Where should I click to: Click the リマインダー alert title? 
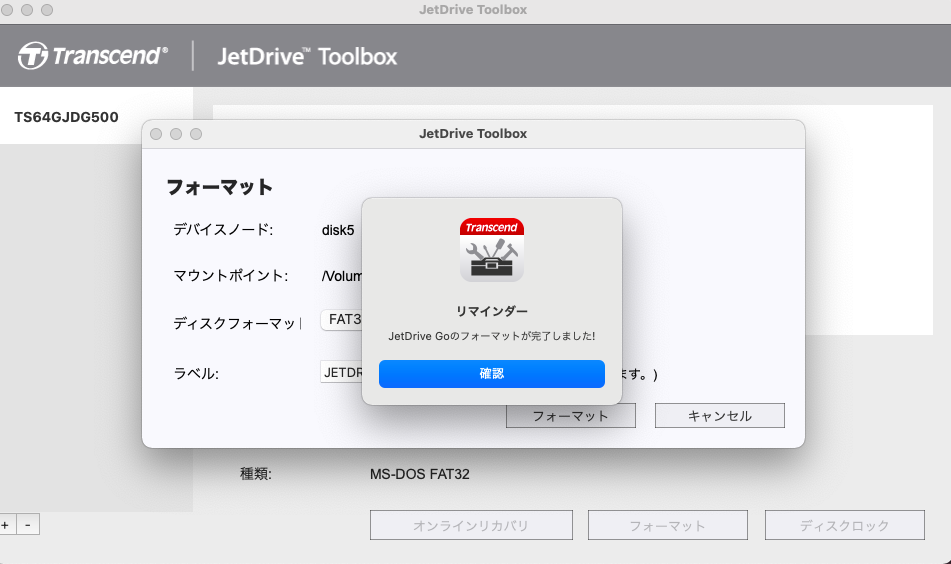tap(491, 311)
